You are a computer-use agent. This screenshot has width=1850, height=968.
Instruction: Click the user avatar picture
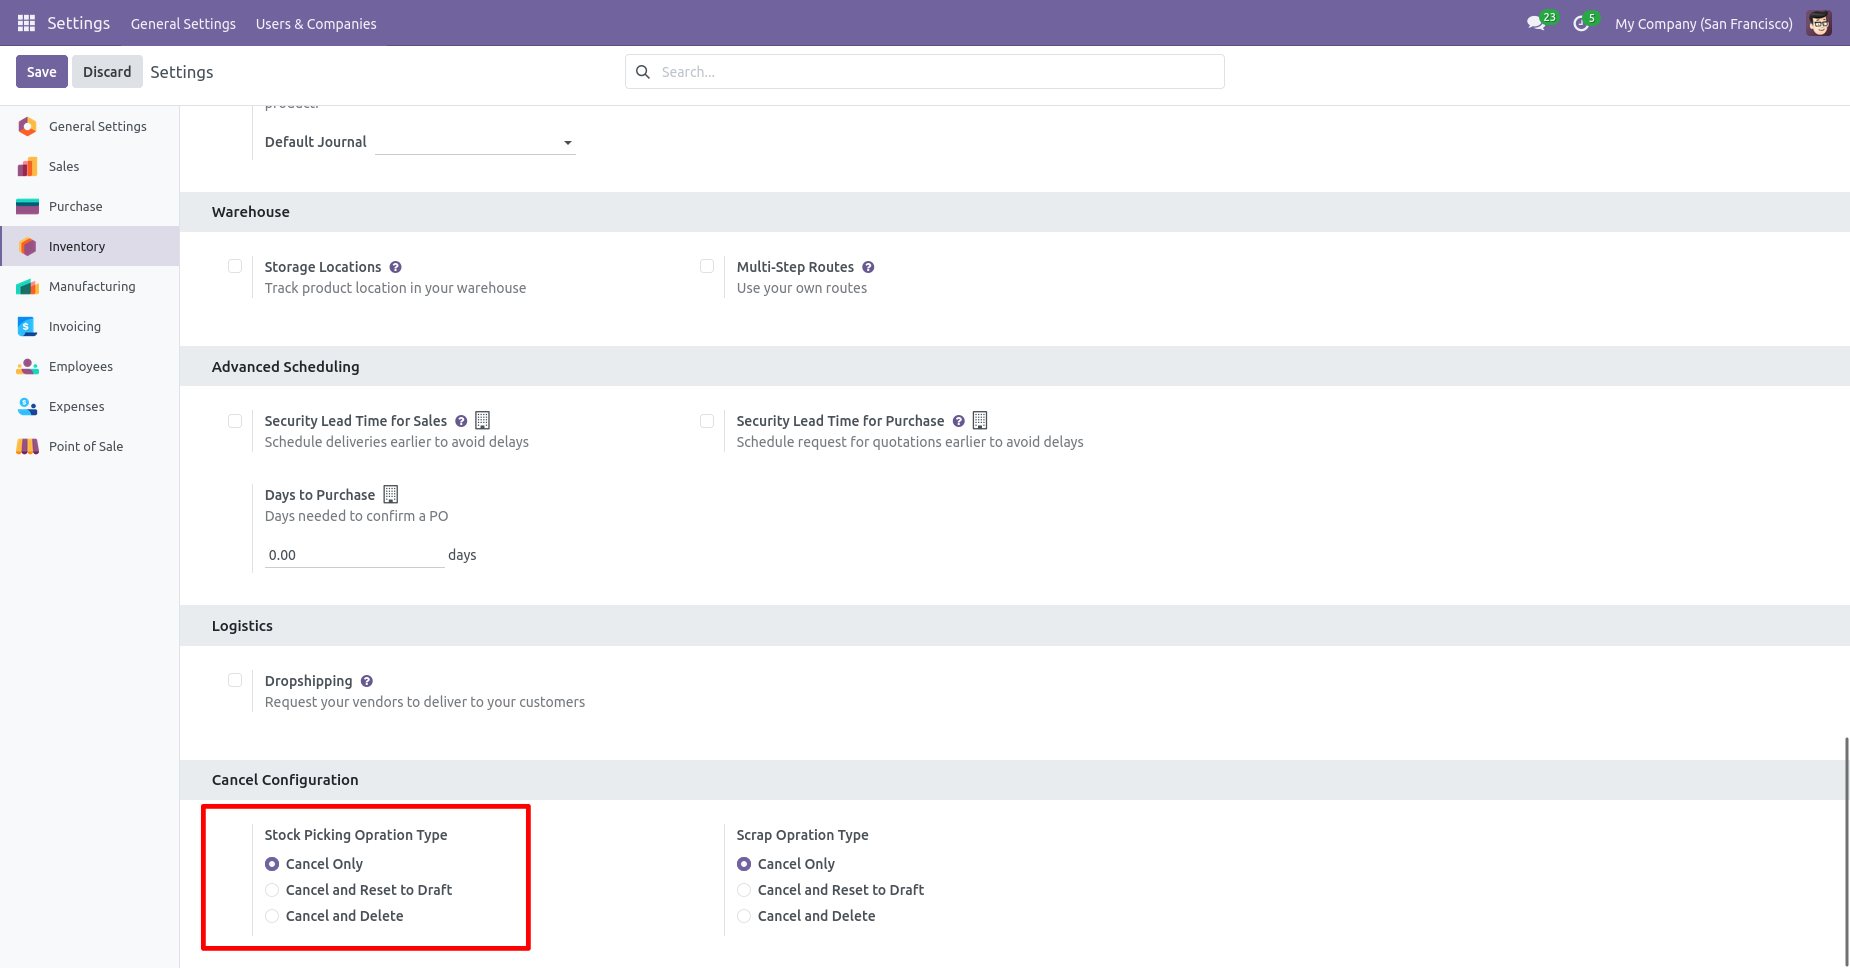tap(1819, 23)
